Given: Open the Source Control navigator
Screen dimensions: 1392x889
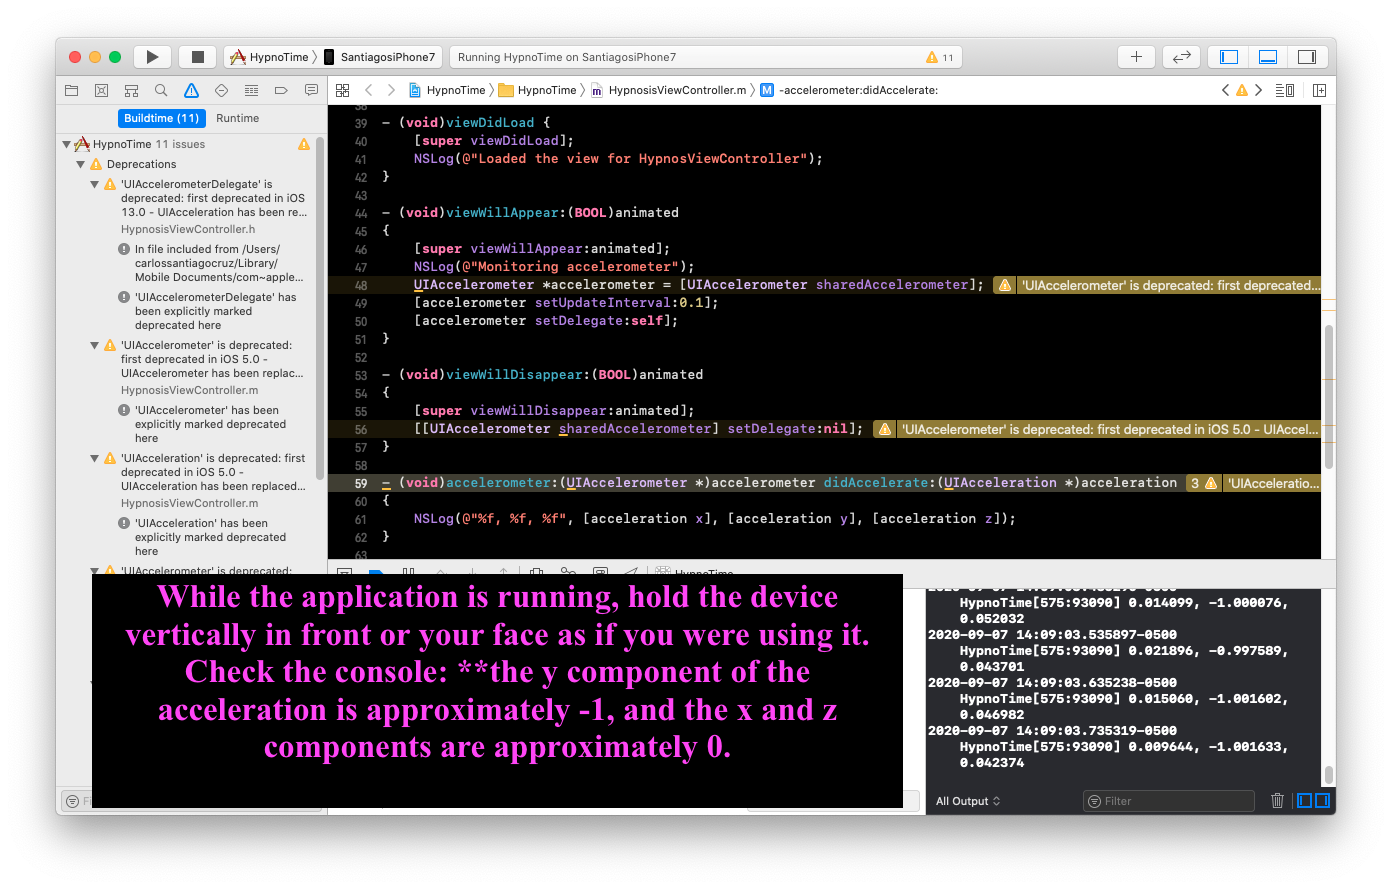Looking at the screenshot, I should coord(101,90).
